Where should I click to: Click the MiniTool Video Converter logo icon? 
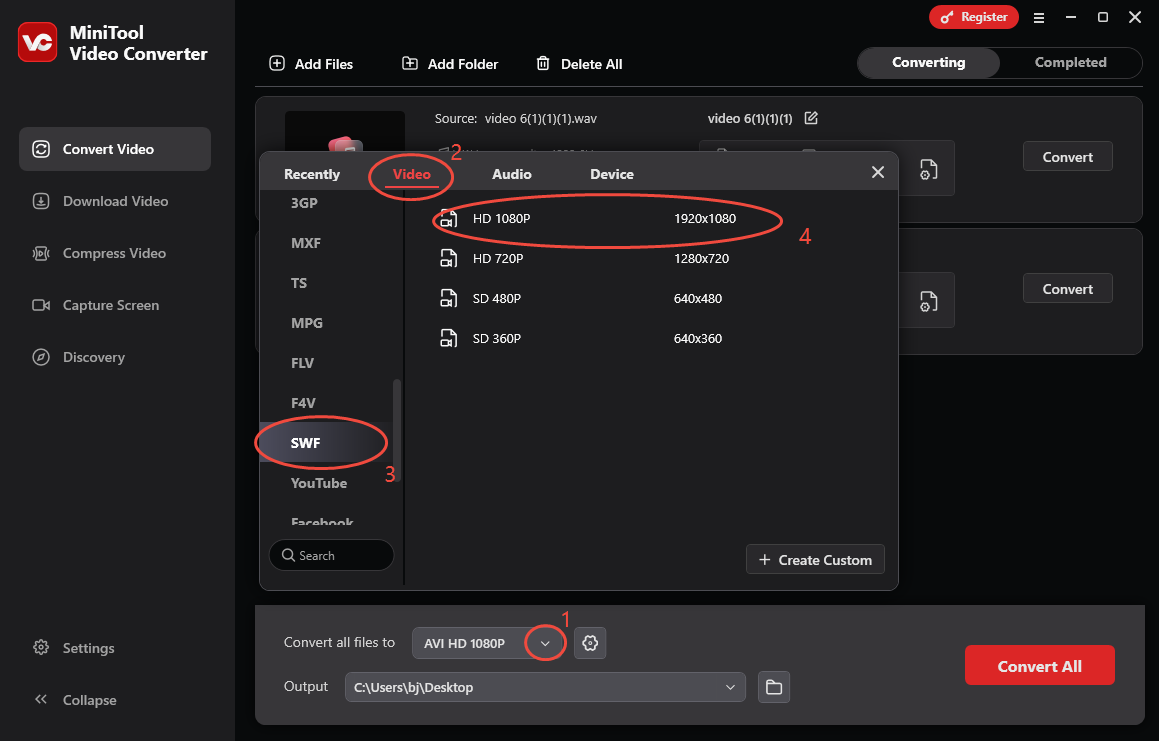pyautogui.click(x=37, y=42)
